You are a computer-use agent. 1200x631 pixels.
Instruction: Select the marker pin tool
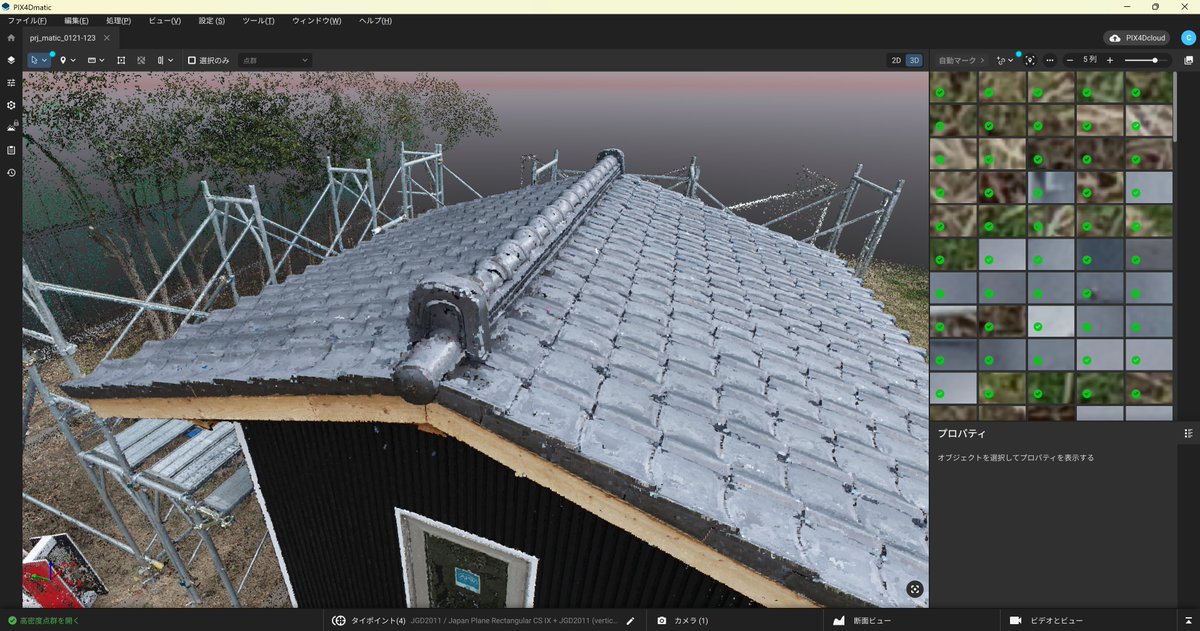click(63, 60)
